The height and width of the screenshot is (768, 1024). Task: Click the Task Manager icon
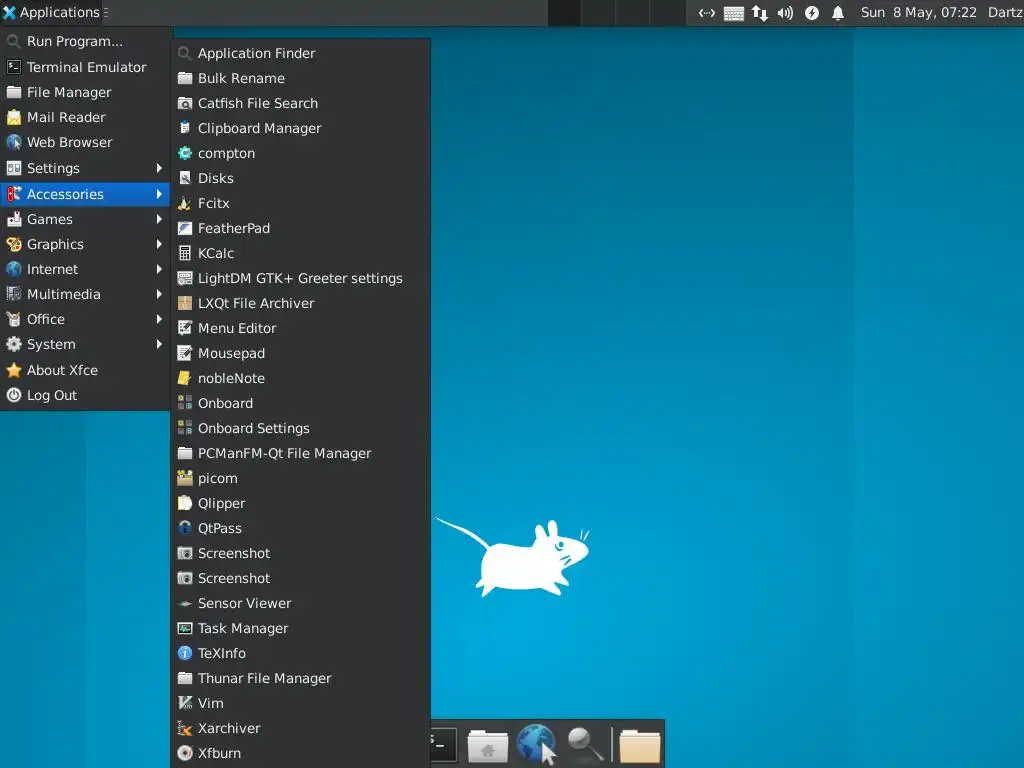(185, 628)
